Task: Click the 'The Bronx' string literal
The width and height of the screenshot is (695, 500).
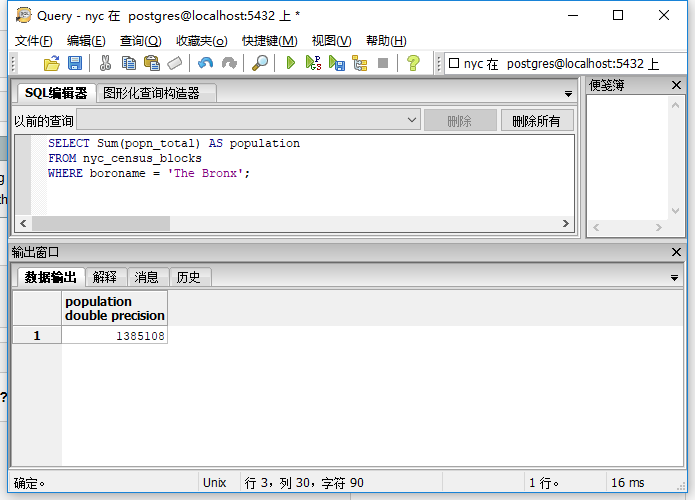Action: 205,173
